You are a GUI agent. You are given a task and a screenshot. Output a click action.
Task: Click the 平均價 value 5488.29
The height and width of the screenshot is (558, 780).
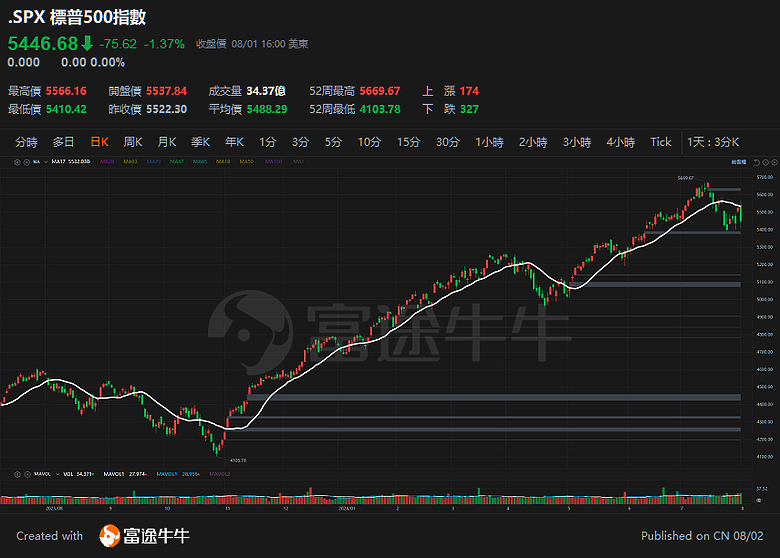[267, 109]
